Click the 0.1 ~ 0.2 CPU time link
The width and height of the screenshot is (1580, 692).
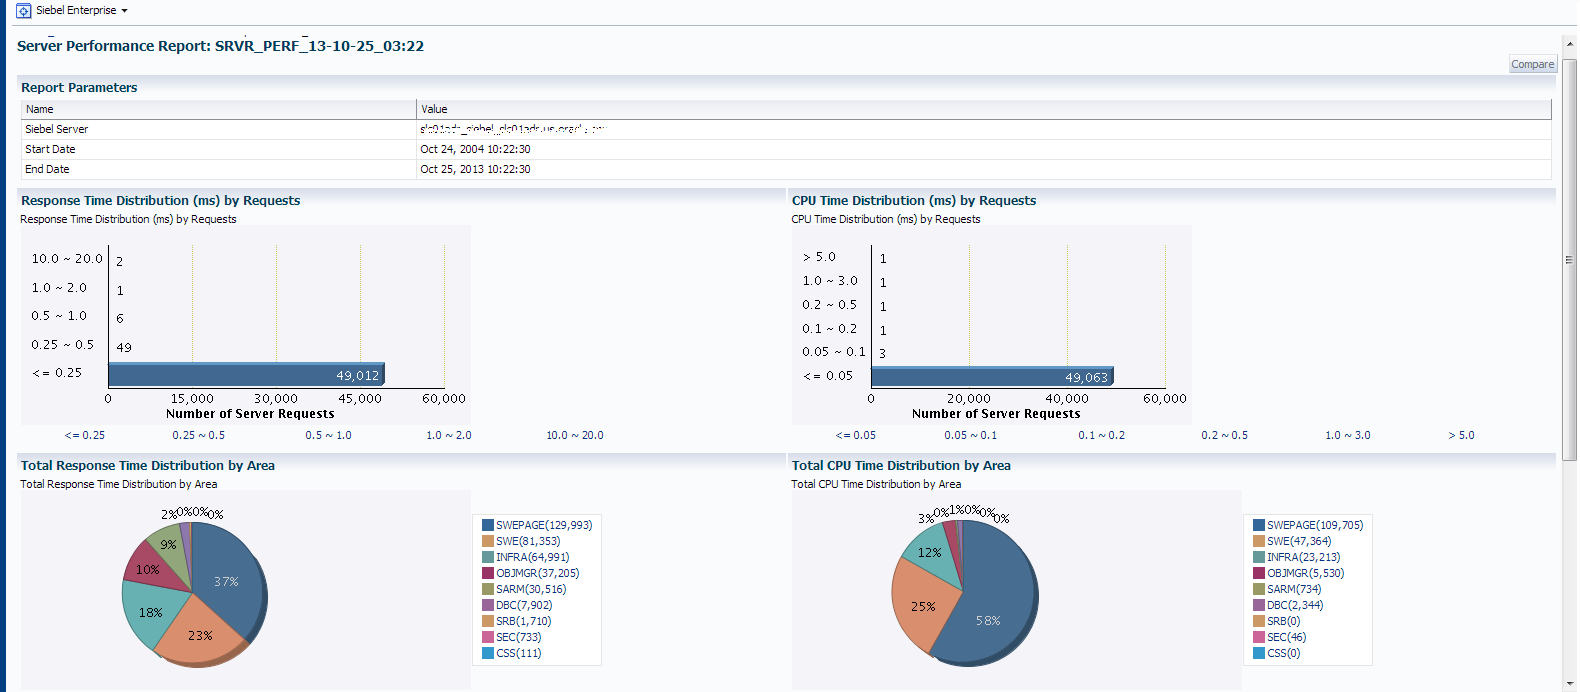tap(1101, 435)
